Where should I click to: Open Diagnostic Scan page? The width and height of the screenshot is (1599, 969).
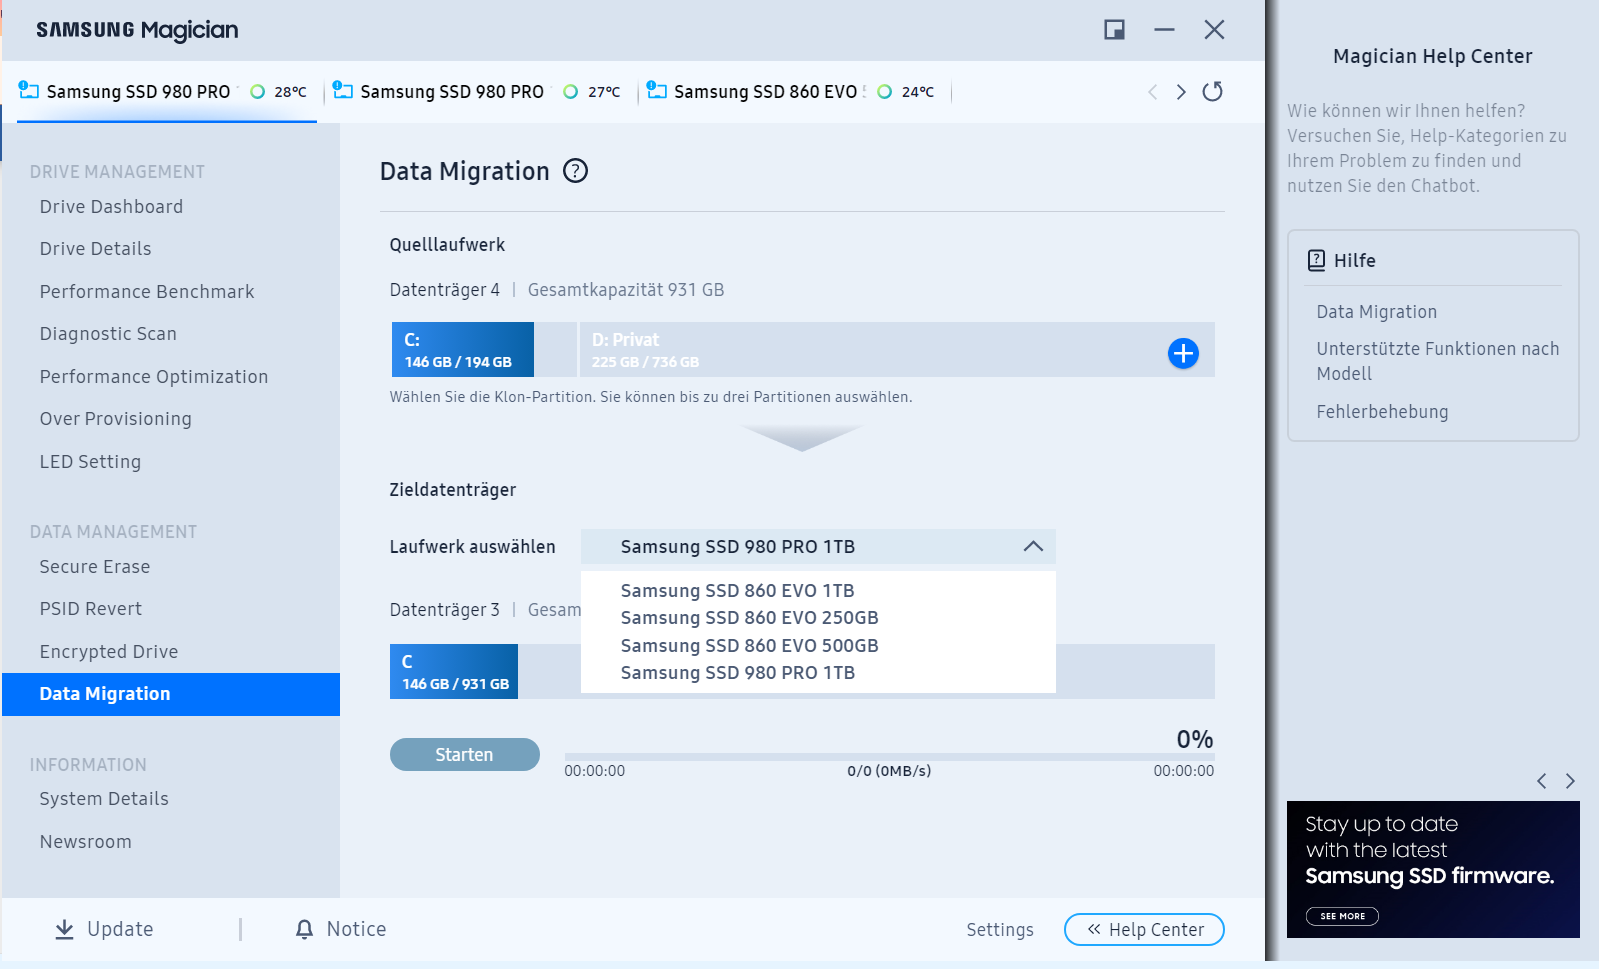(108, 334)
